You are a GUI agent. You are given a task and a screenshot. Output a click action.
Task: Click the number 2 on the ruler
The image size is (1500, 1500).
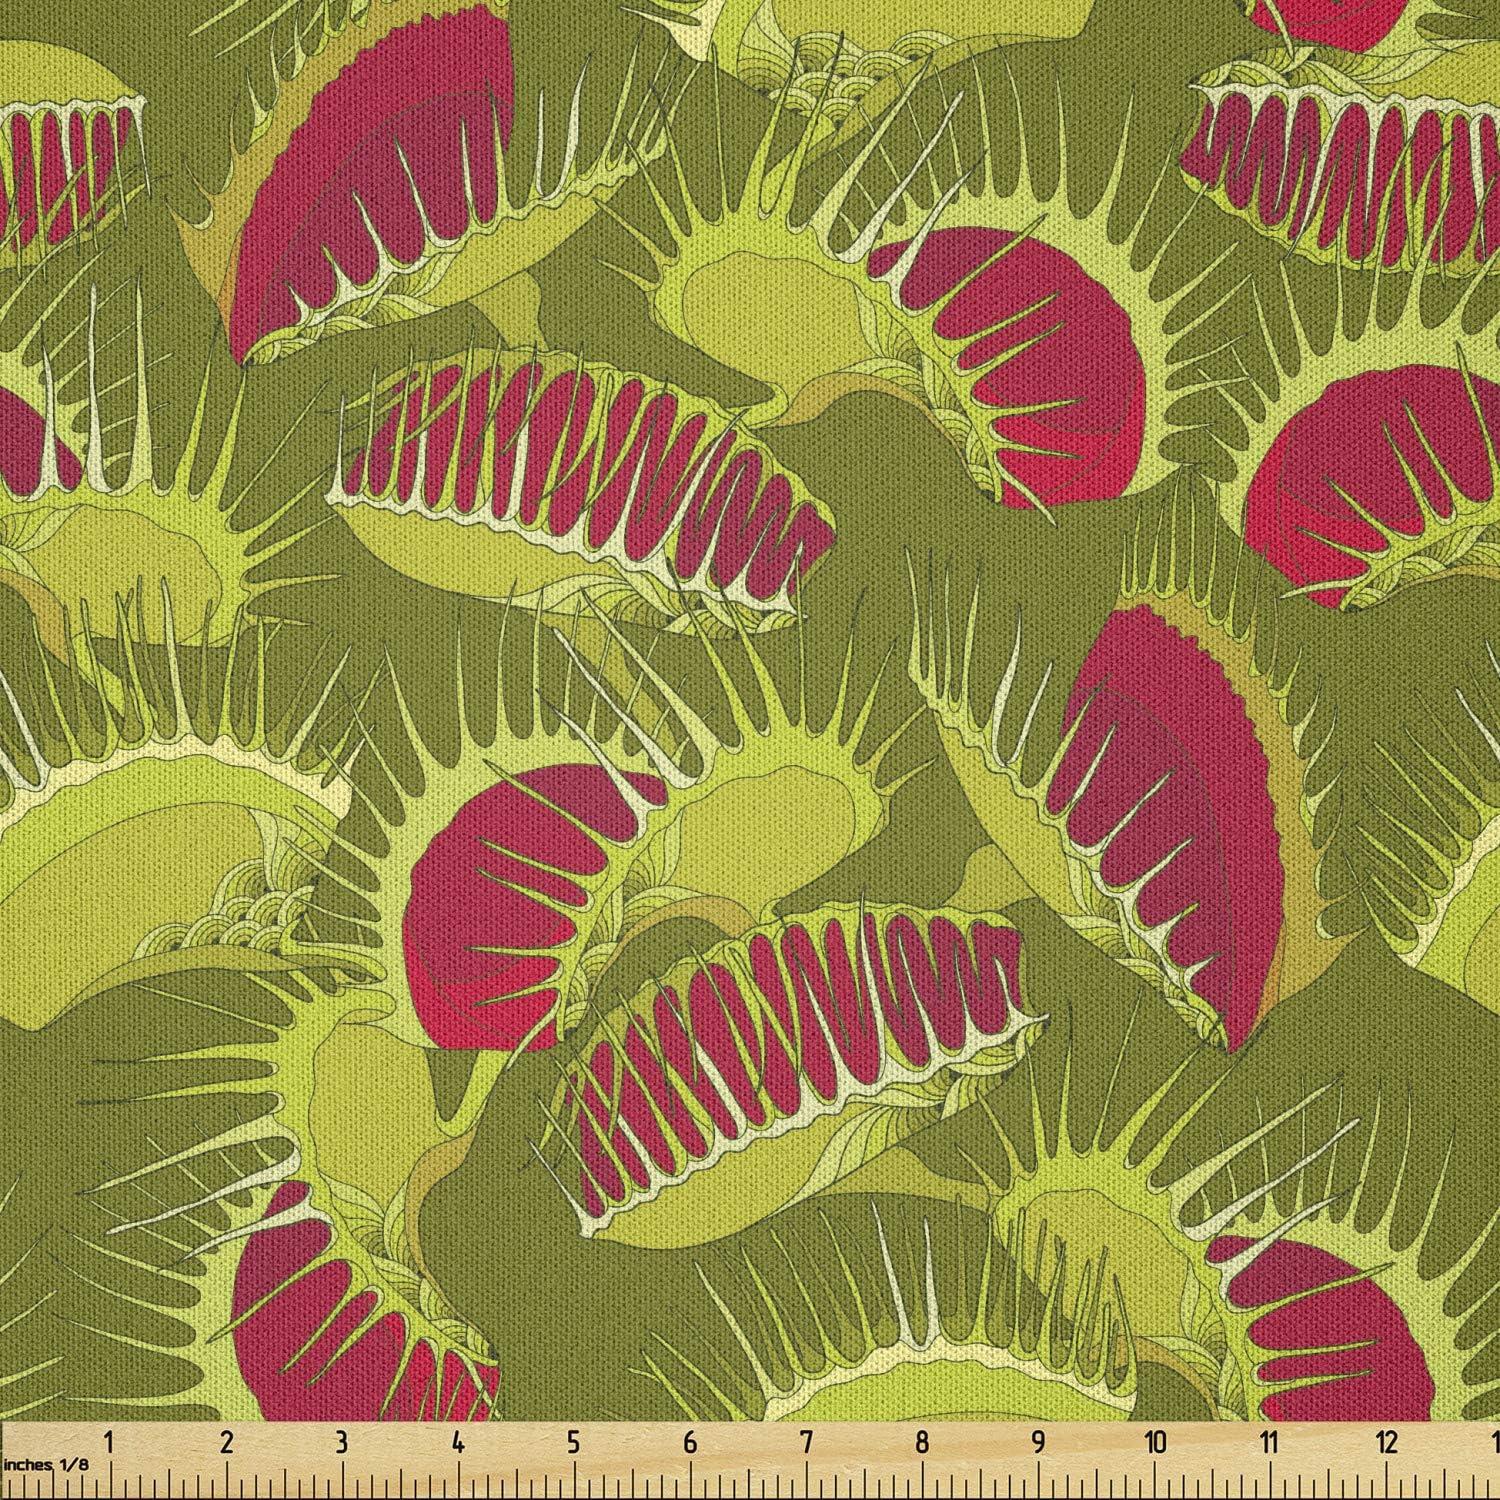pos(226,1443)
